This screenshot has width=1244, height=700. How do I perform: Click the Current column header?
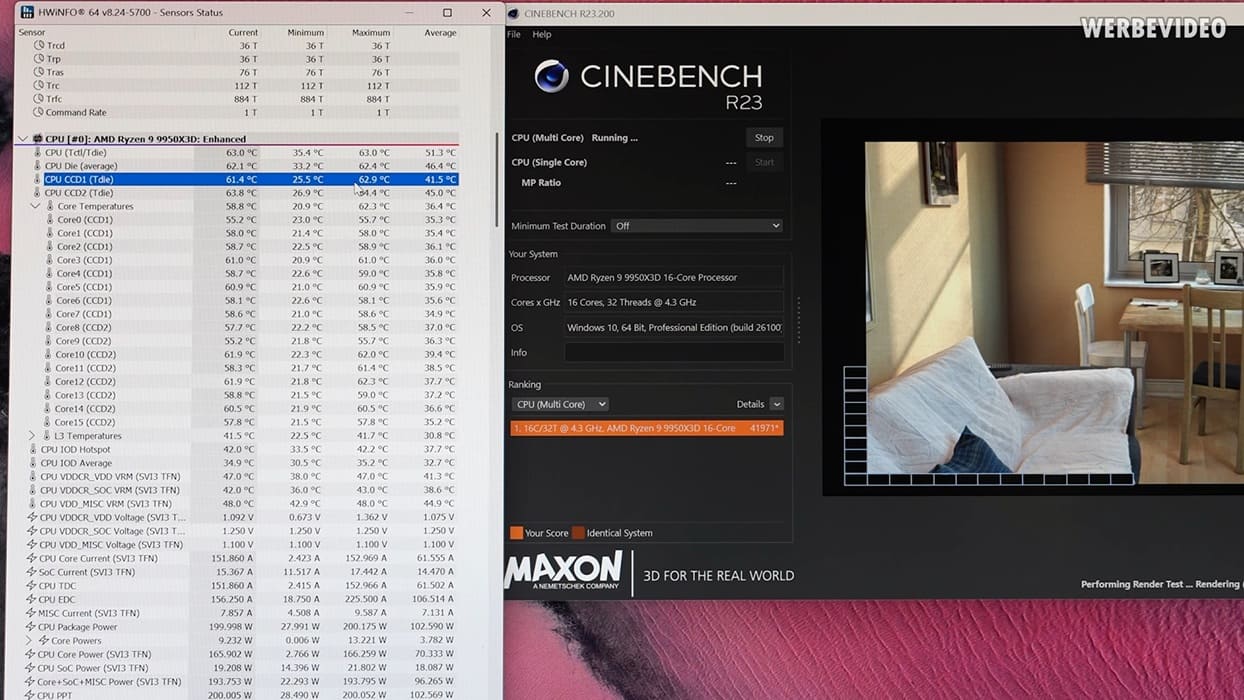[242, 33]
